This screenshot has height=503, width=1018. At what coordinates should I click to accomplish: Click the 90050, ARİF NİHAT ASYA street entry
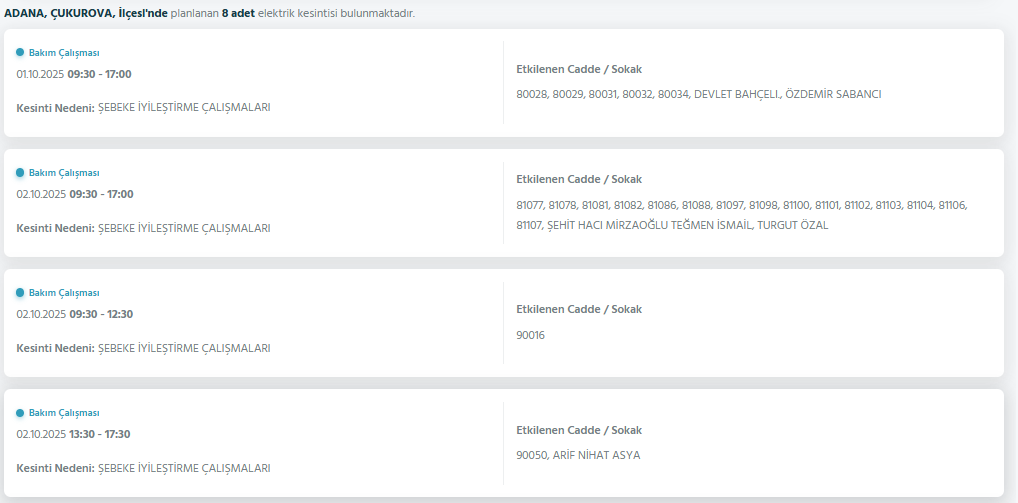pyautogui.click(x=578, y=455)
